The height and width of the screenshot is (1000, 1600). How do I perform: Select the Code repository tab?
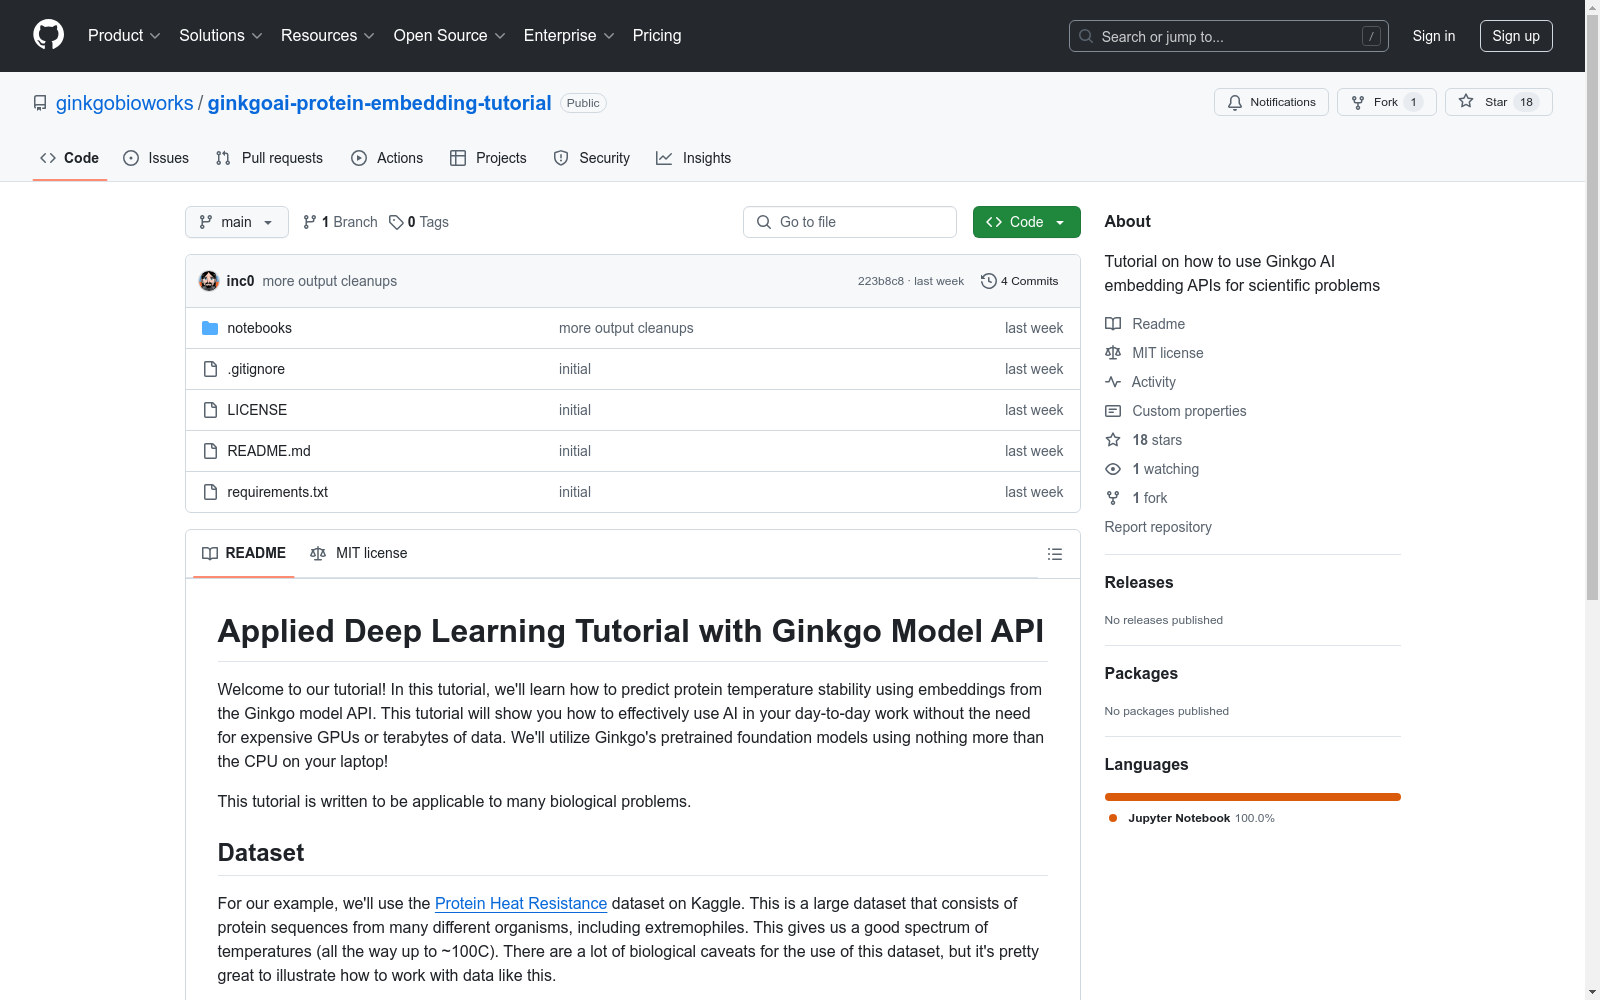pyautogui.click(x=70, y=158)
